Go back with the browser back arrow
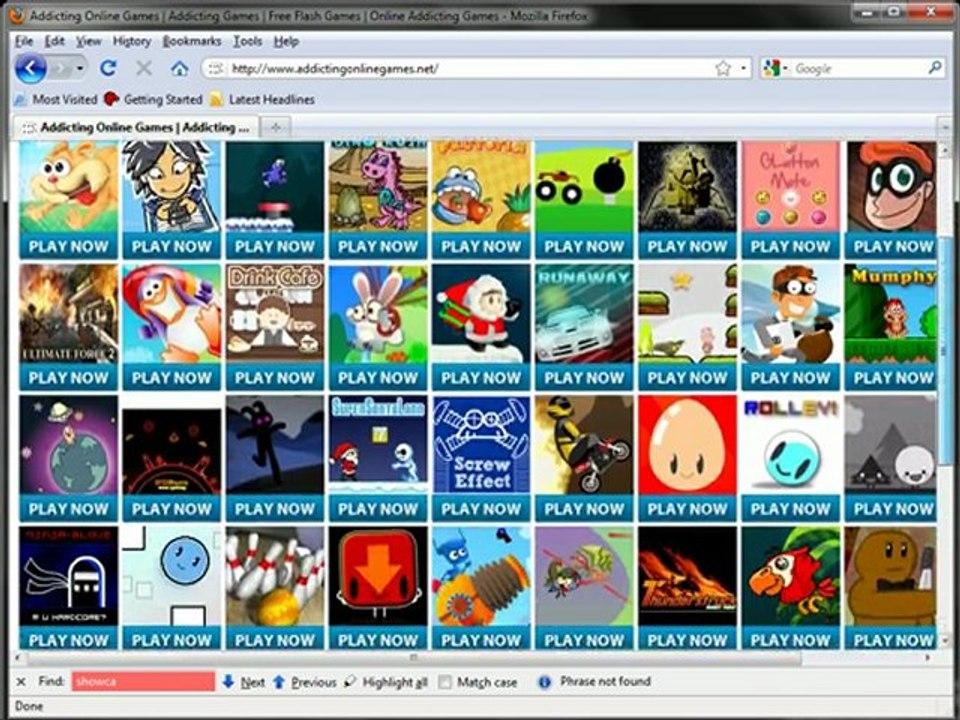 (30, 68)
